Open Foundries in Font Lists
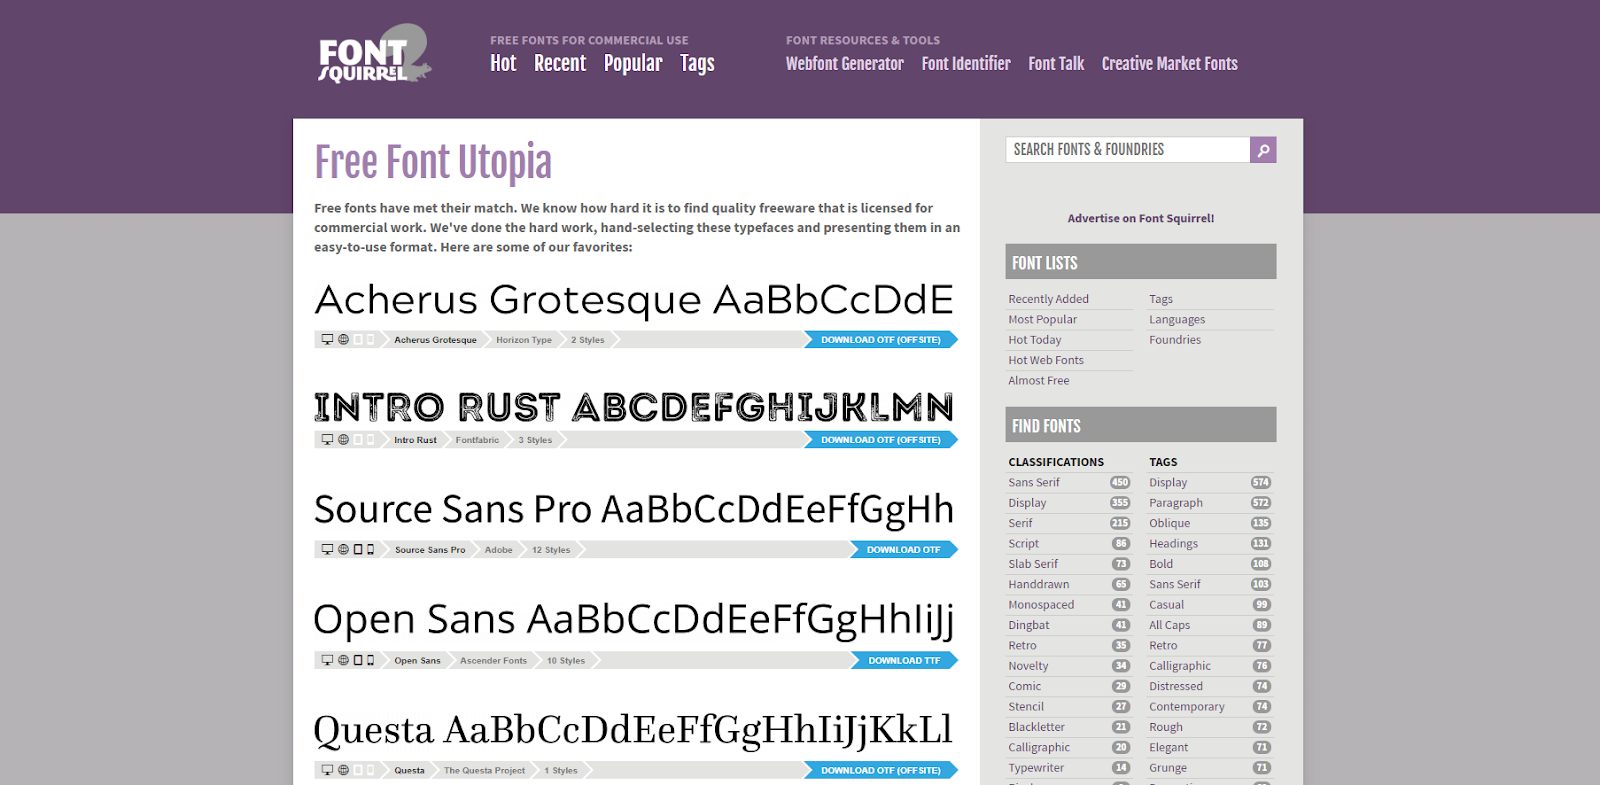Screen dimensions: 1600x785 pyautogui.click(x=1175, y=340)
